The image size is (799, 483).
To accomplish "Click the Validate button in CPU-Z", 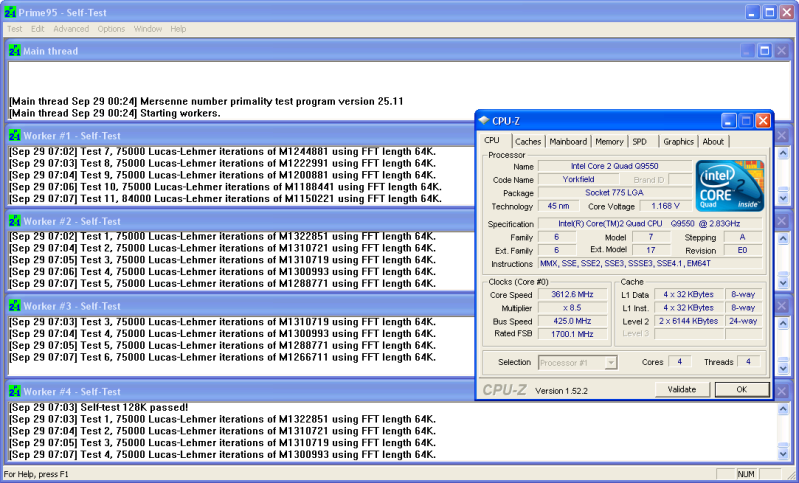I will 682,389.
